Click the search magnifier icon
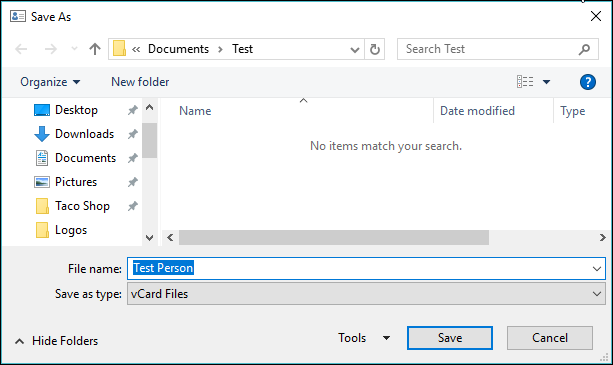 [x=584, y=49]
